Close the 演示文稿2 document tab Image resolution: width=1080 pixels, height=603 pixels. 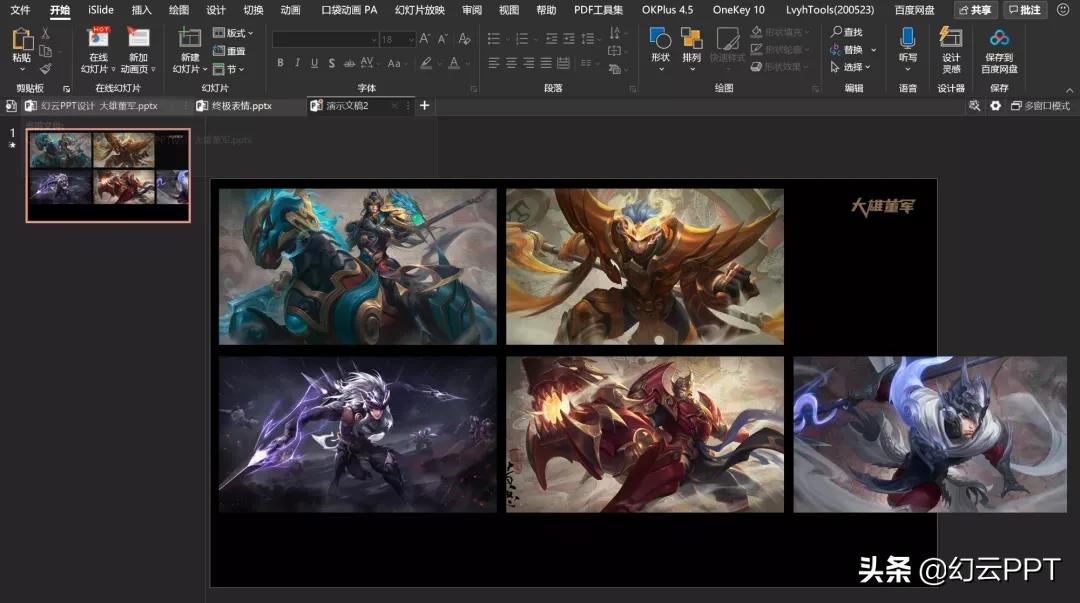click(x=395, y=105)
